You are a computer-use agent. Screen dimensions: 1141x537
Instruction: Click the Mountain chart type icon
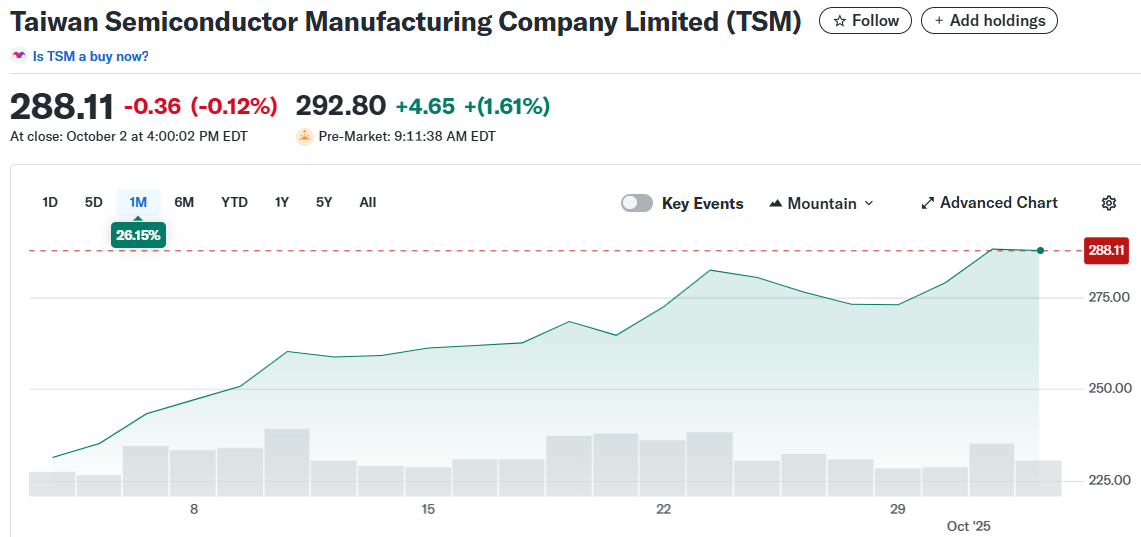[776, 203]
